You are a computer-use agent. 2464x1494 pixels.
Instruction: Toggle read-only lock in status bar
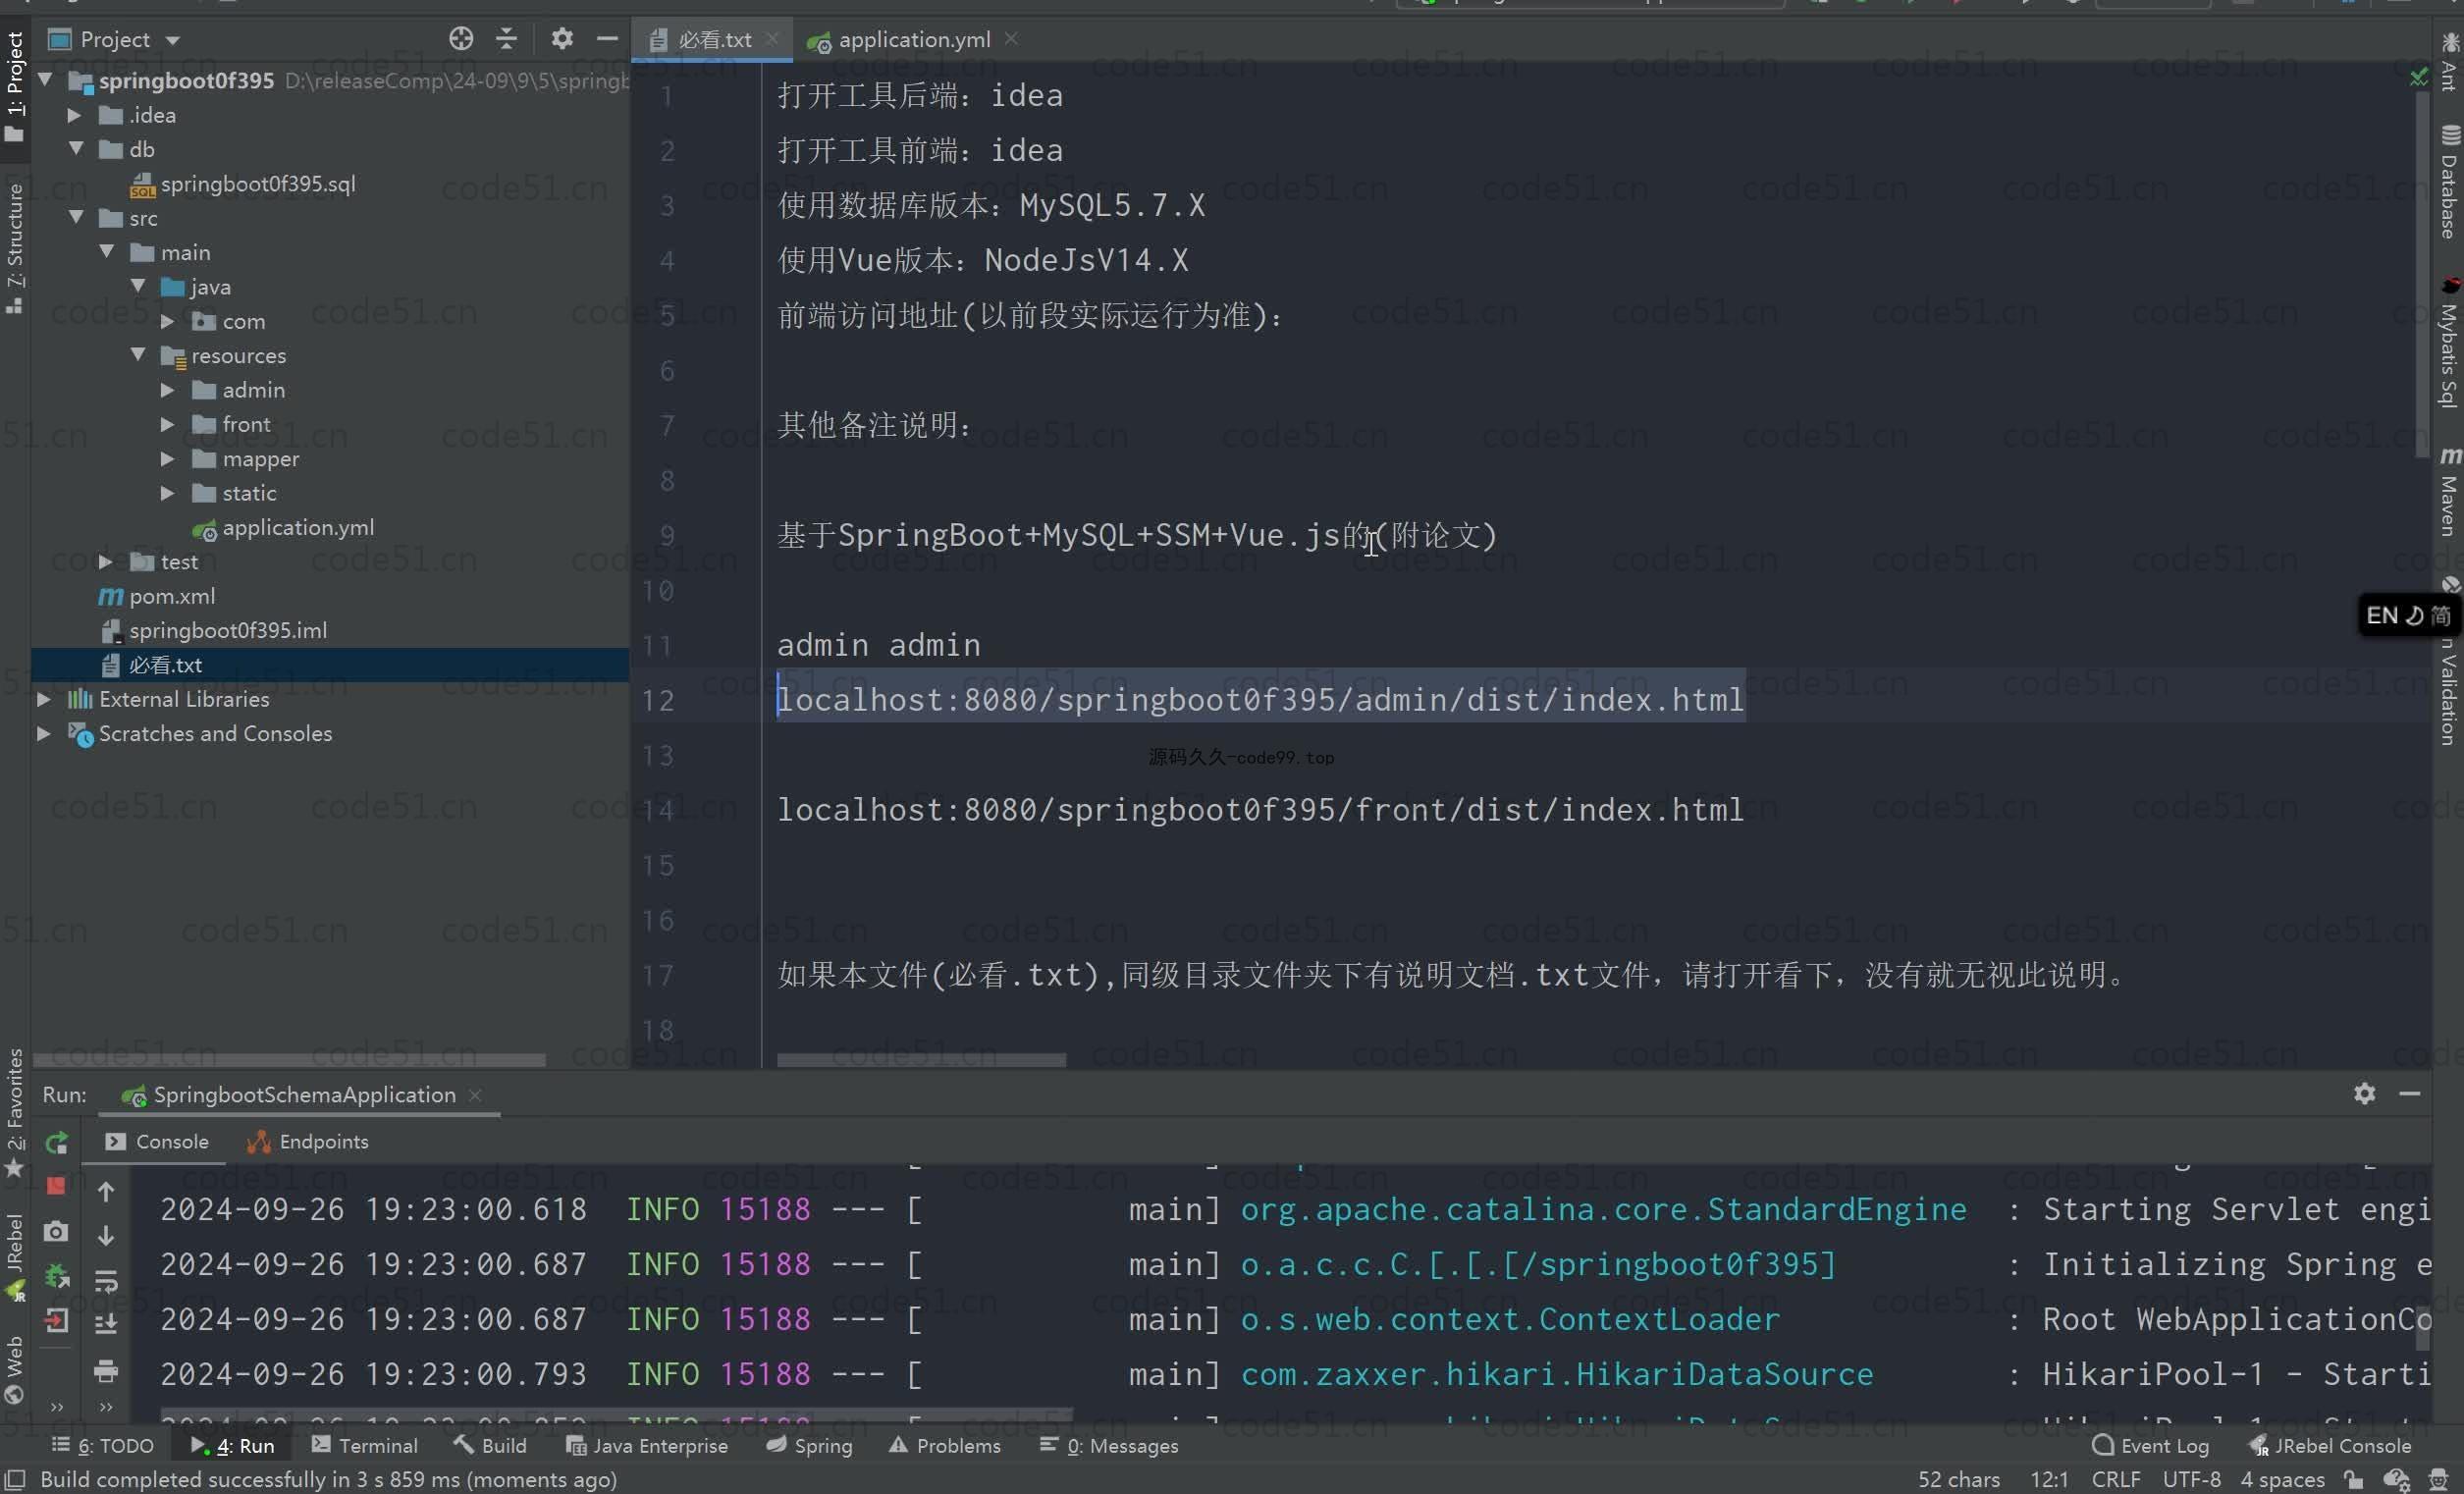(2354, 1479)
